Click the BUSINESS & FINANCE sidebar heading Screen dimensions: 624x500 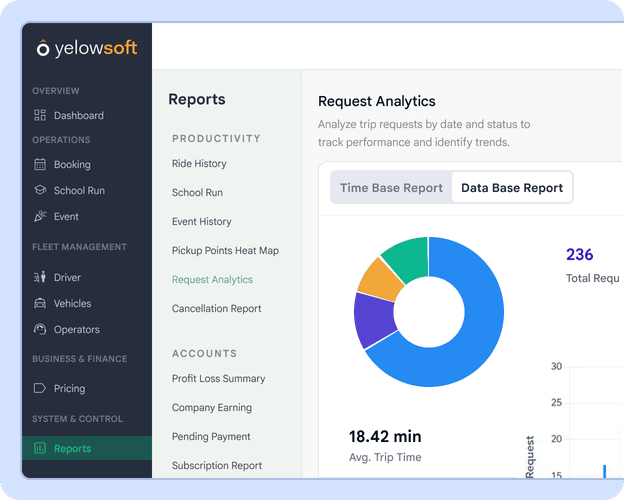[80, 359]
